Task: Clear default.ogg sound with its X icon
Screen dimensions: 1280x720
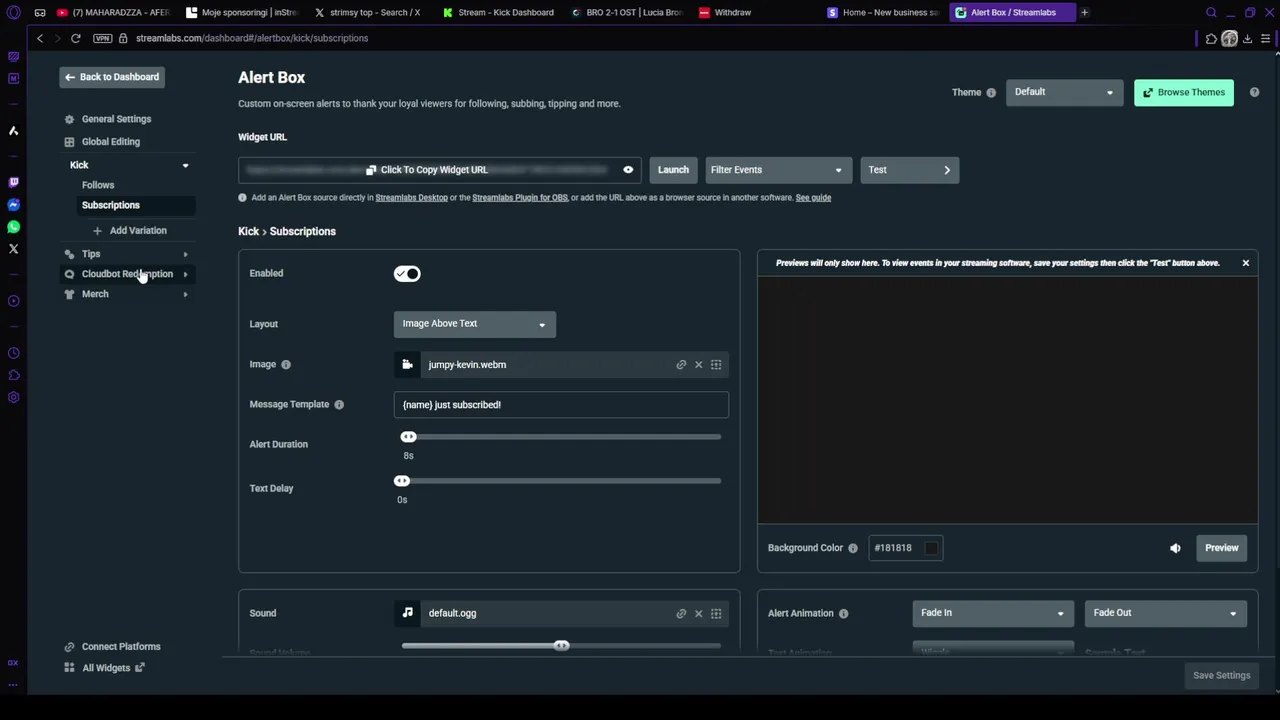Action: [699, 614]
